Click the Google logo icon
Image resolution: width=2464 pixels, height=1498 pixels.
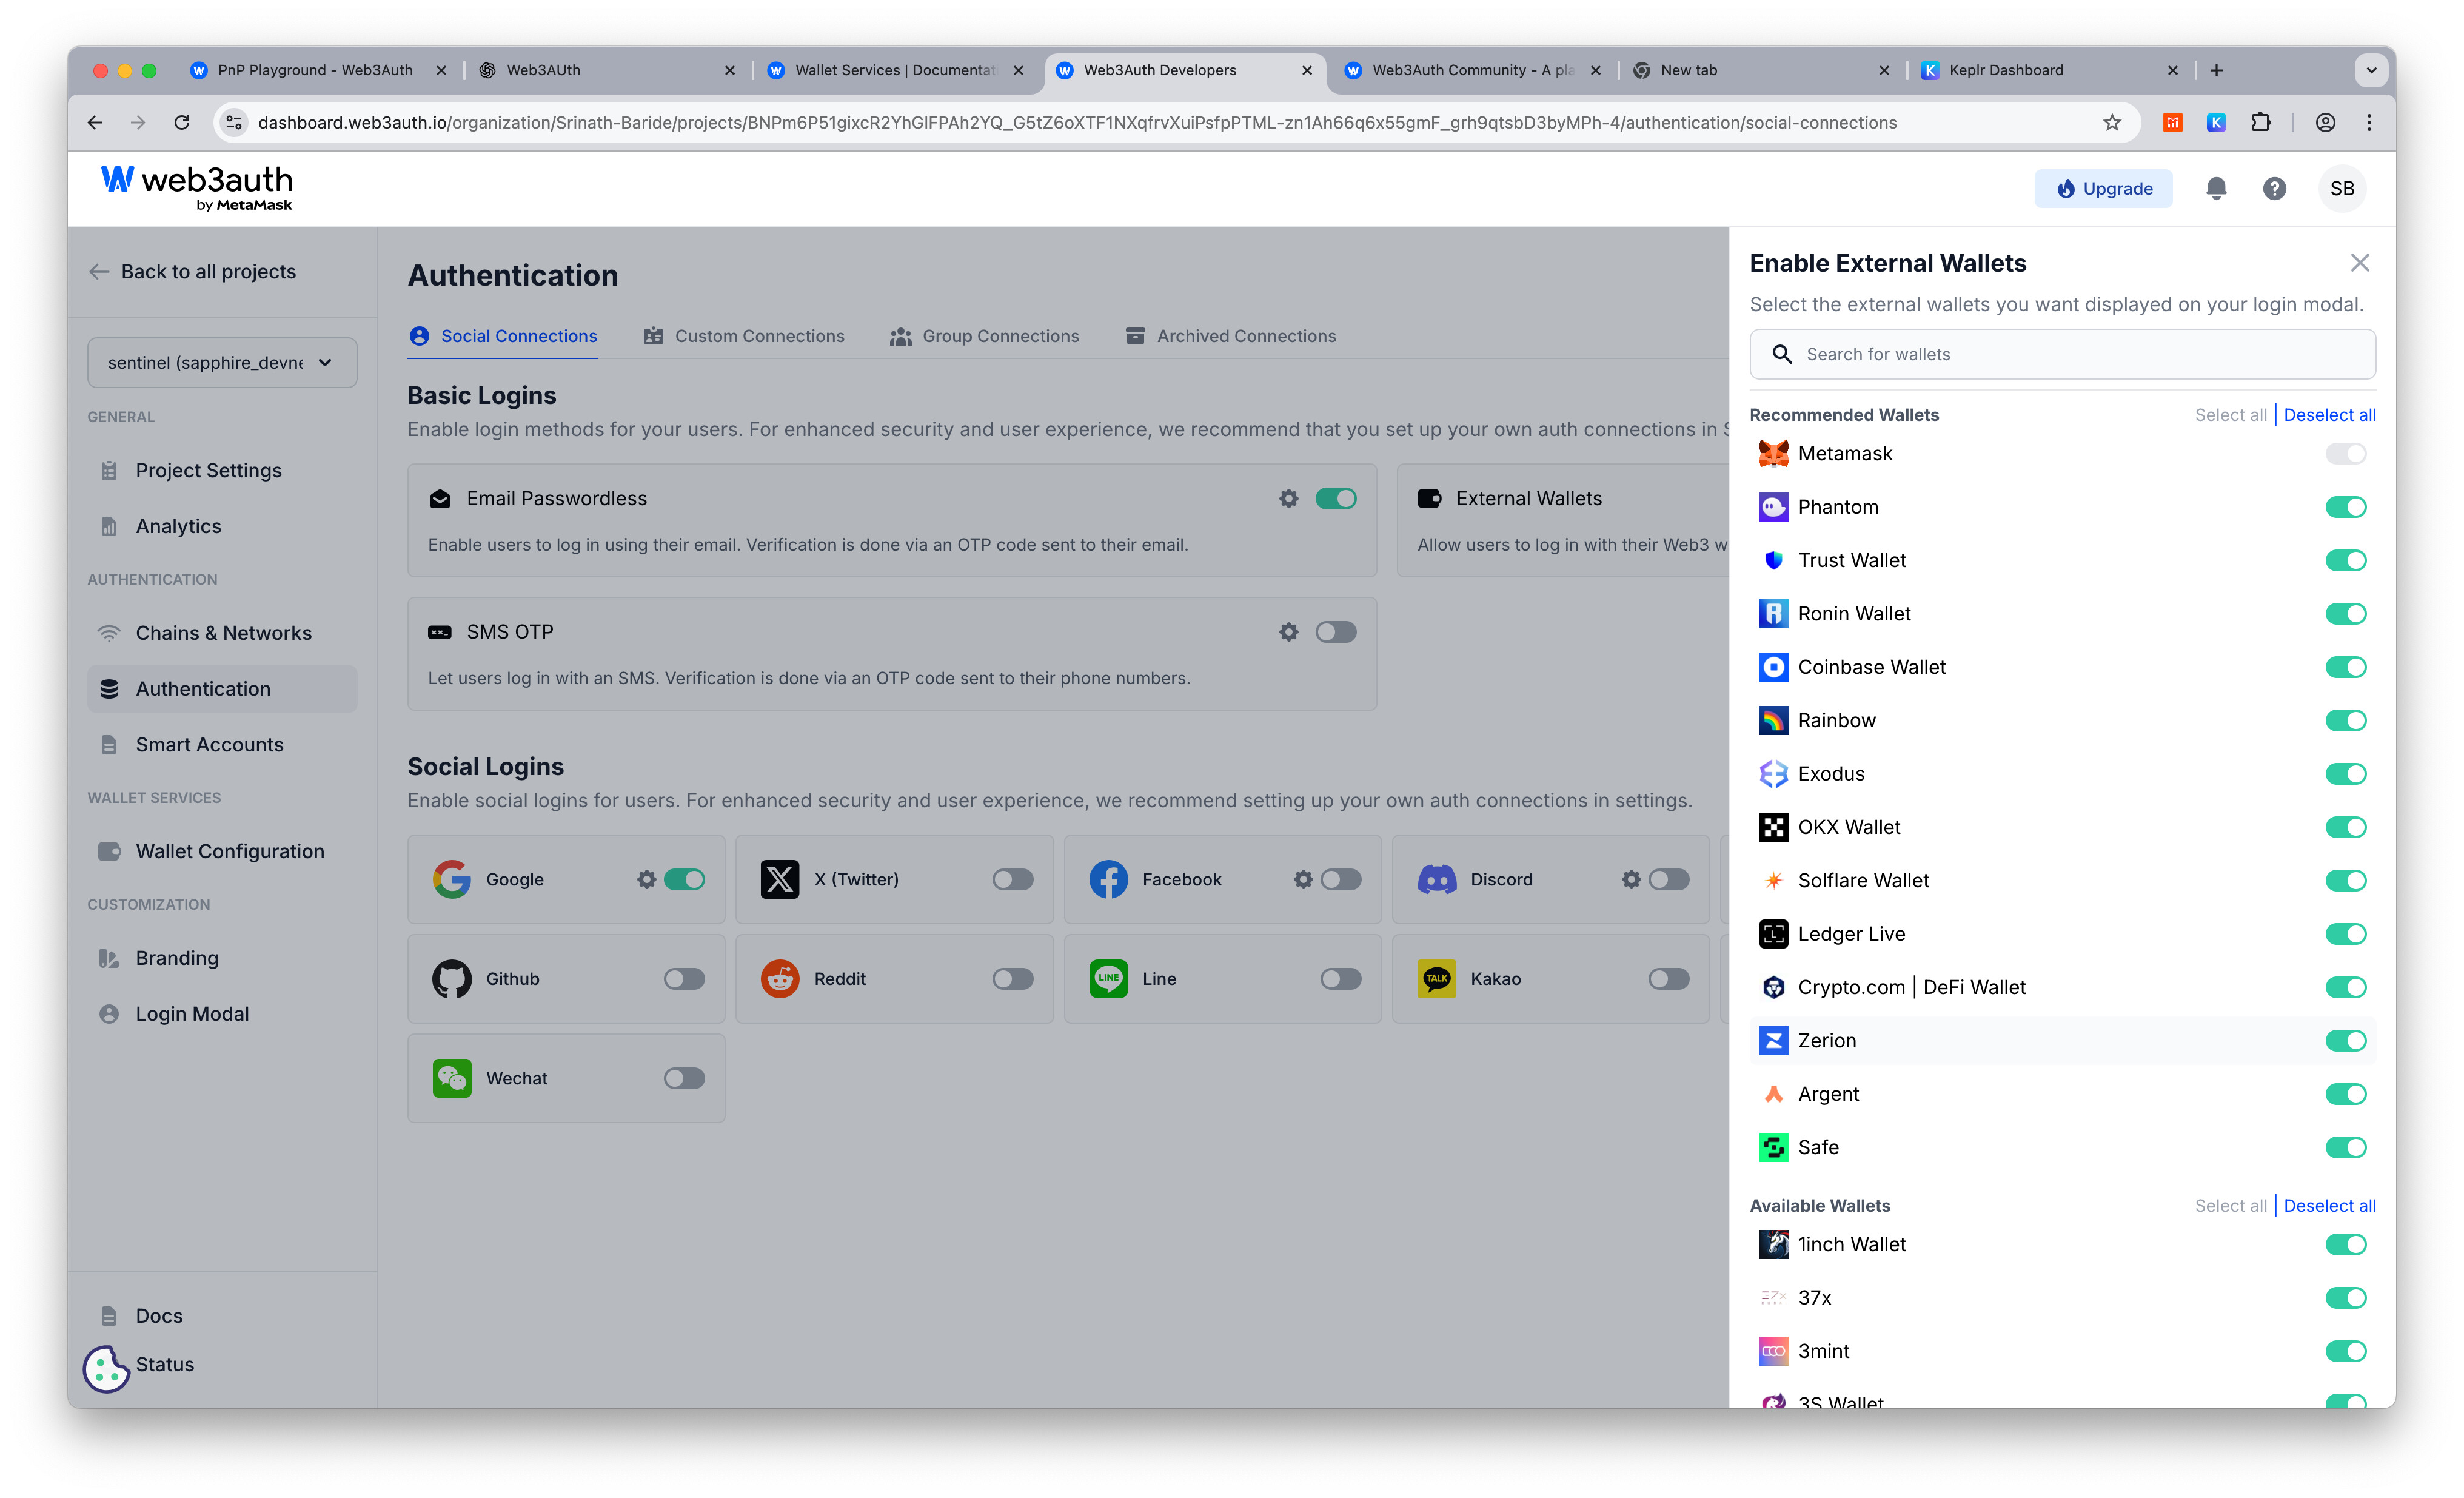coord(451,879)
